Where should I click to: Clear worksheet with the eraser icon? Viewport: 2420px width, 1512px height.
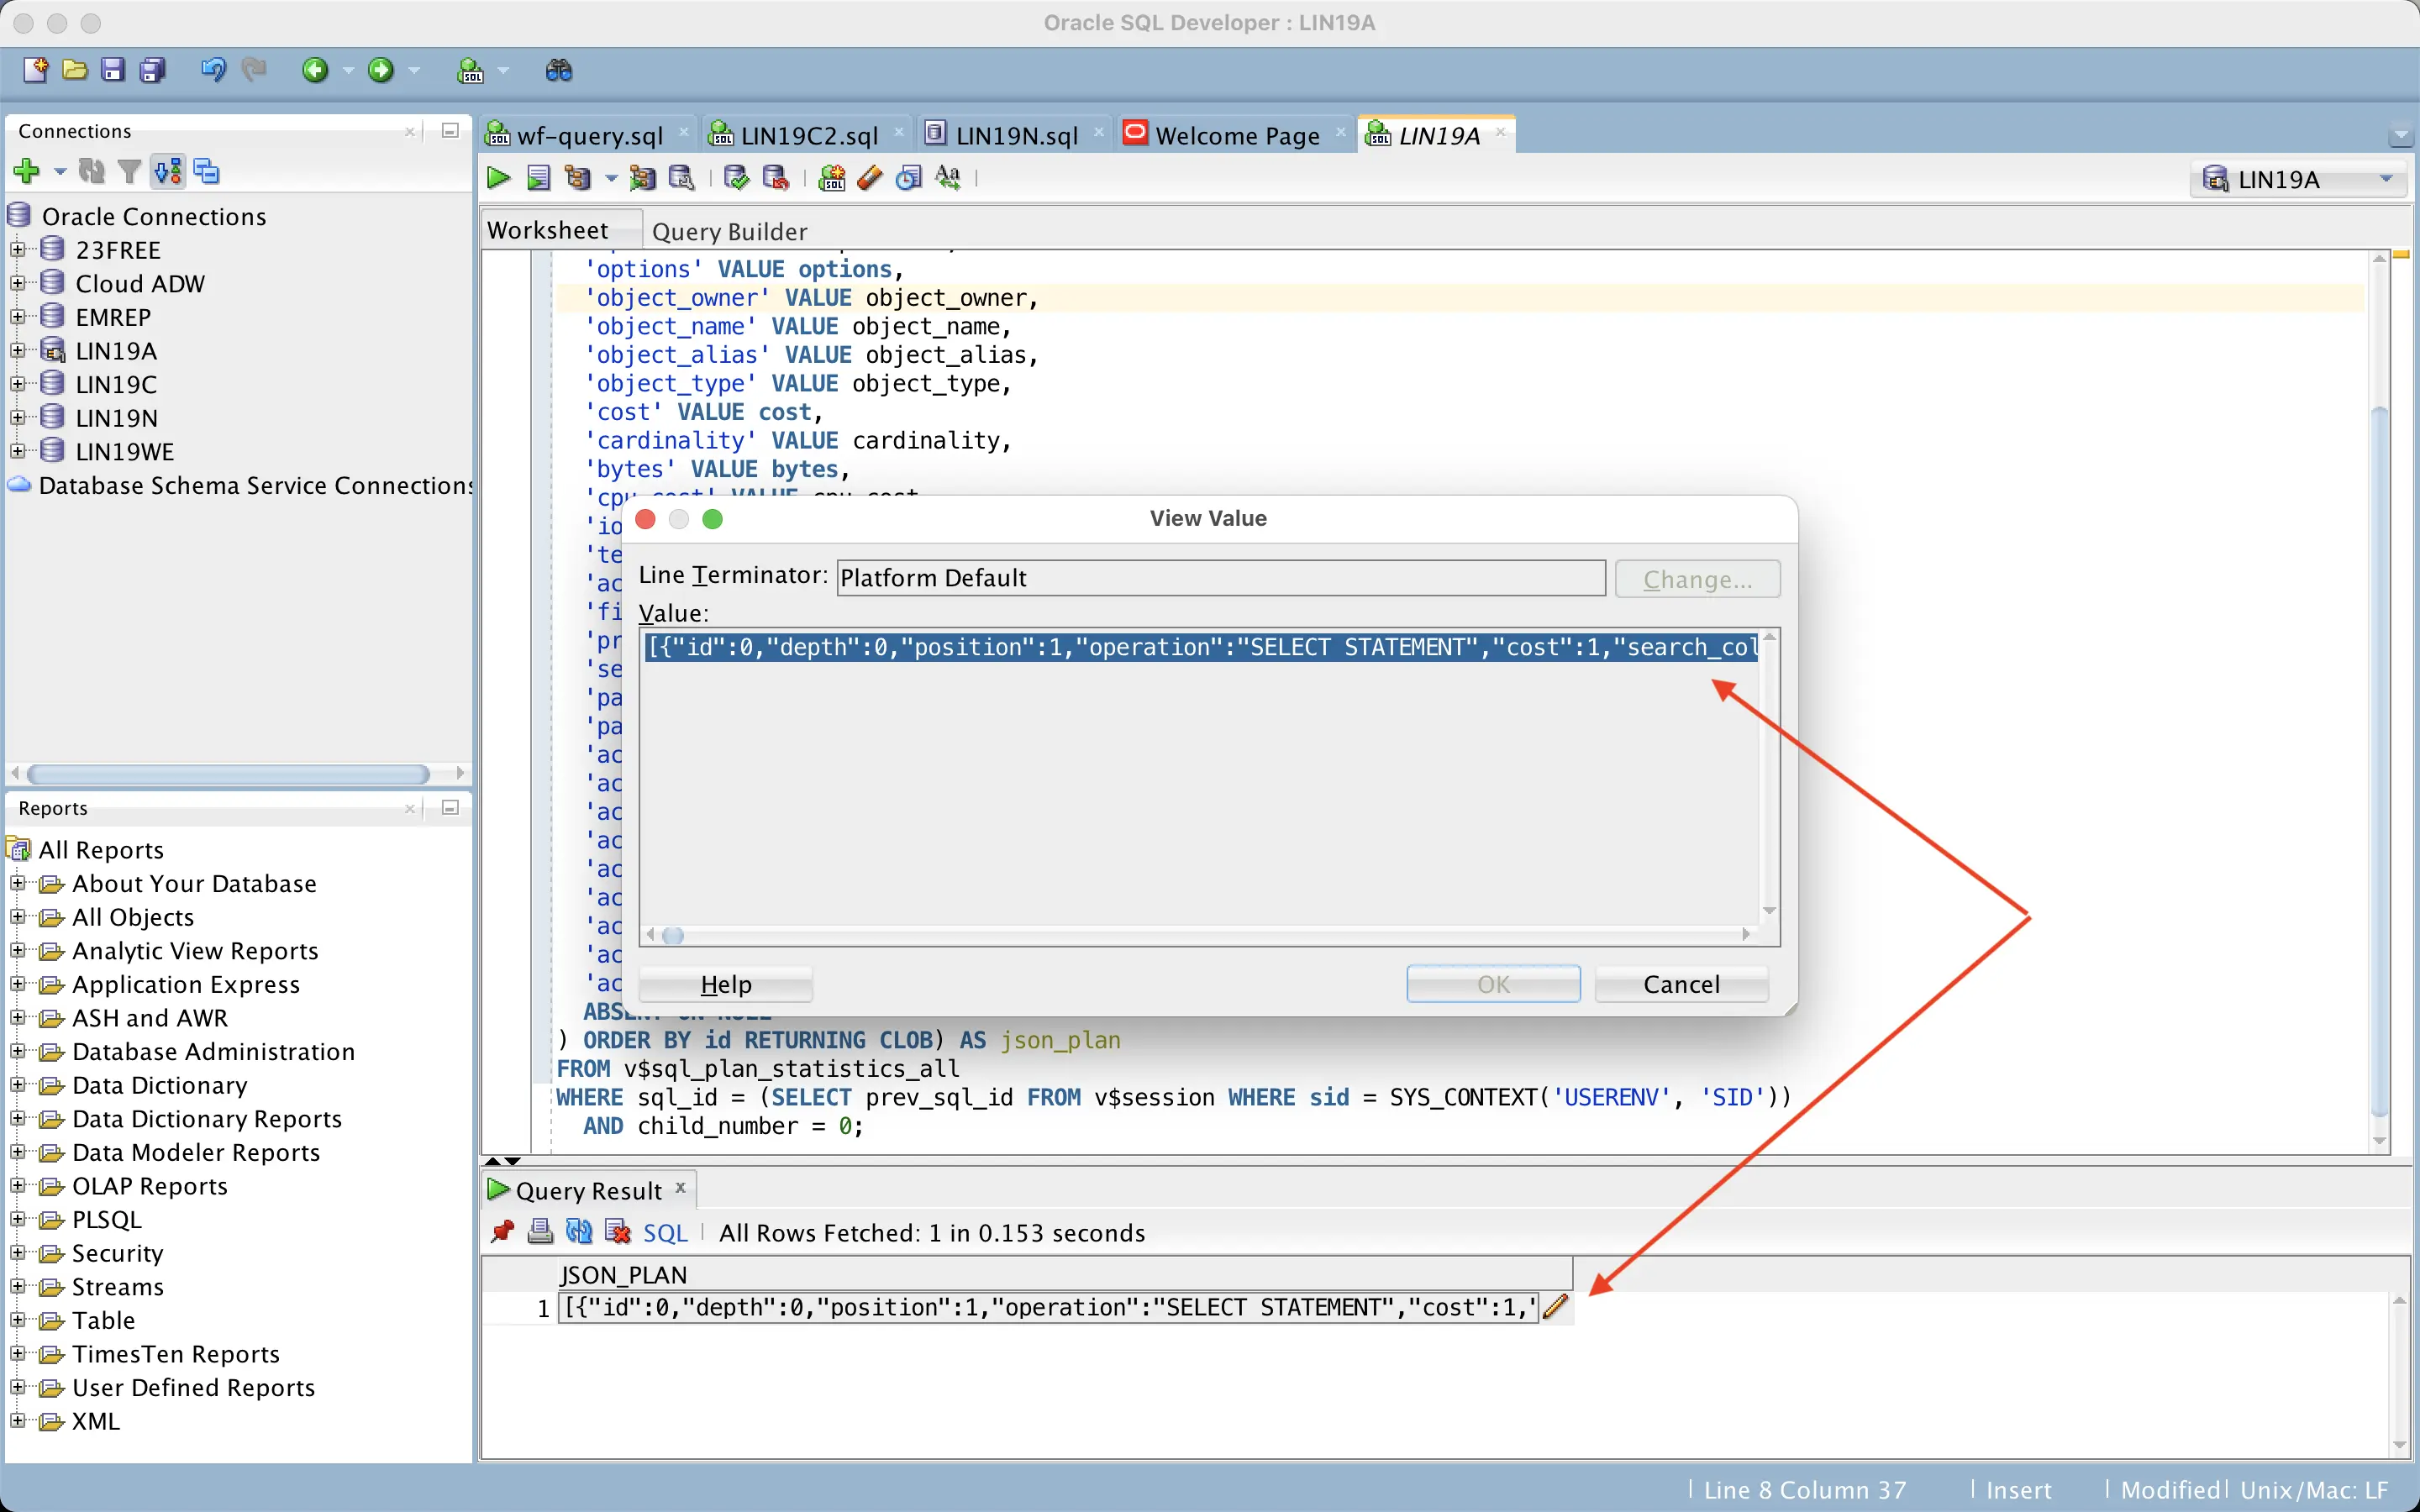point(870,178)
